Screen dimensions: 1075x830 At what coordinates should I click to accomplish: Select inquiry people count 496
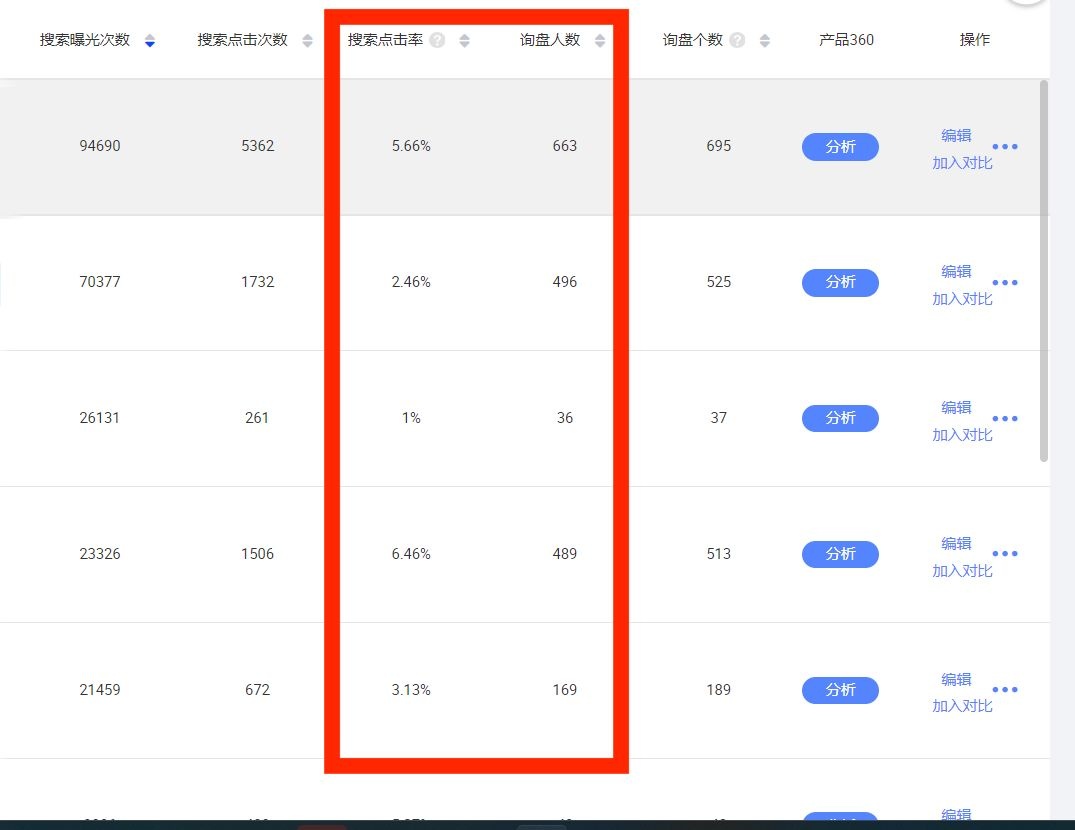pos(565,282)
